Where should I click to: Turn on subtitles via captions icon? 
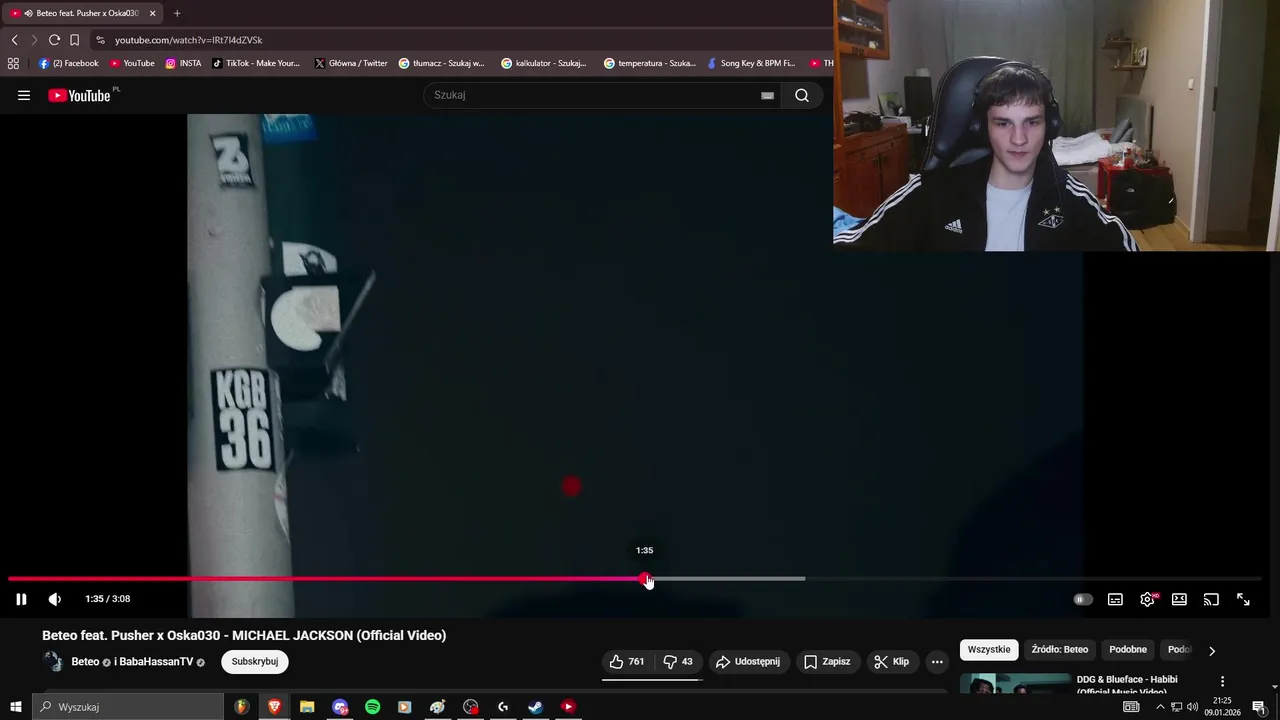(x=1115, y=599)
